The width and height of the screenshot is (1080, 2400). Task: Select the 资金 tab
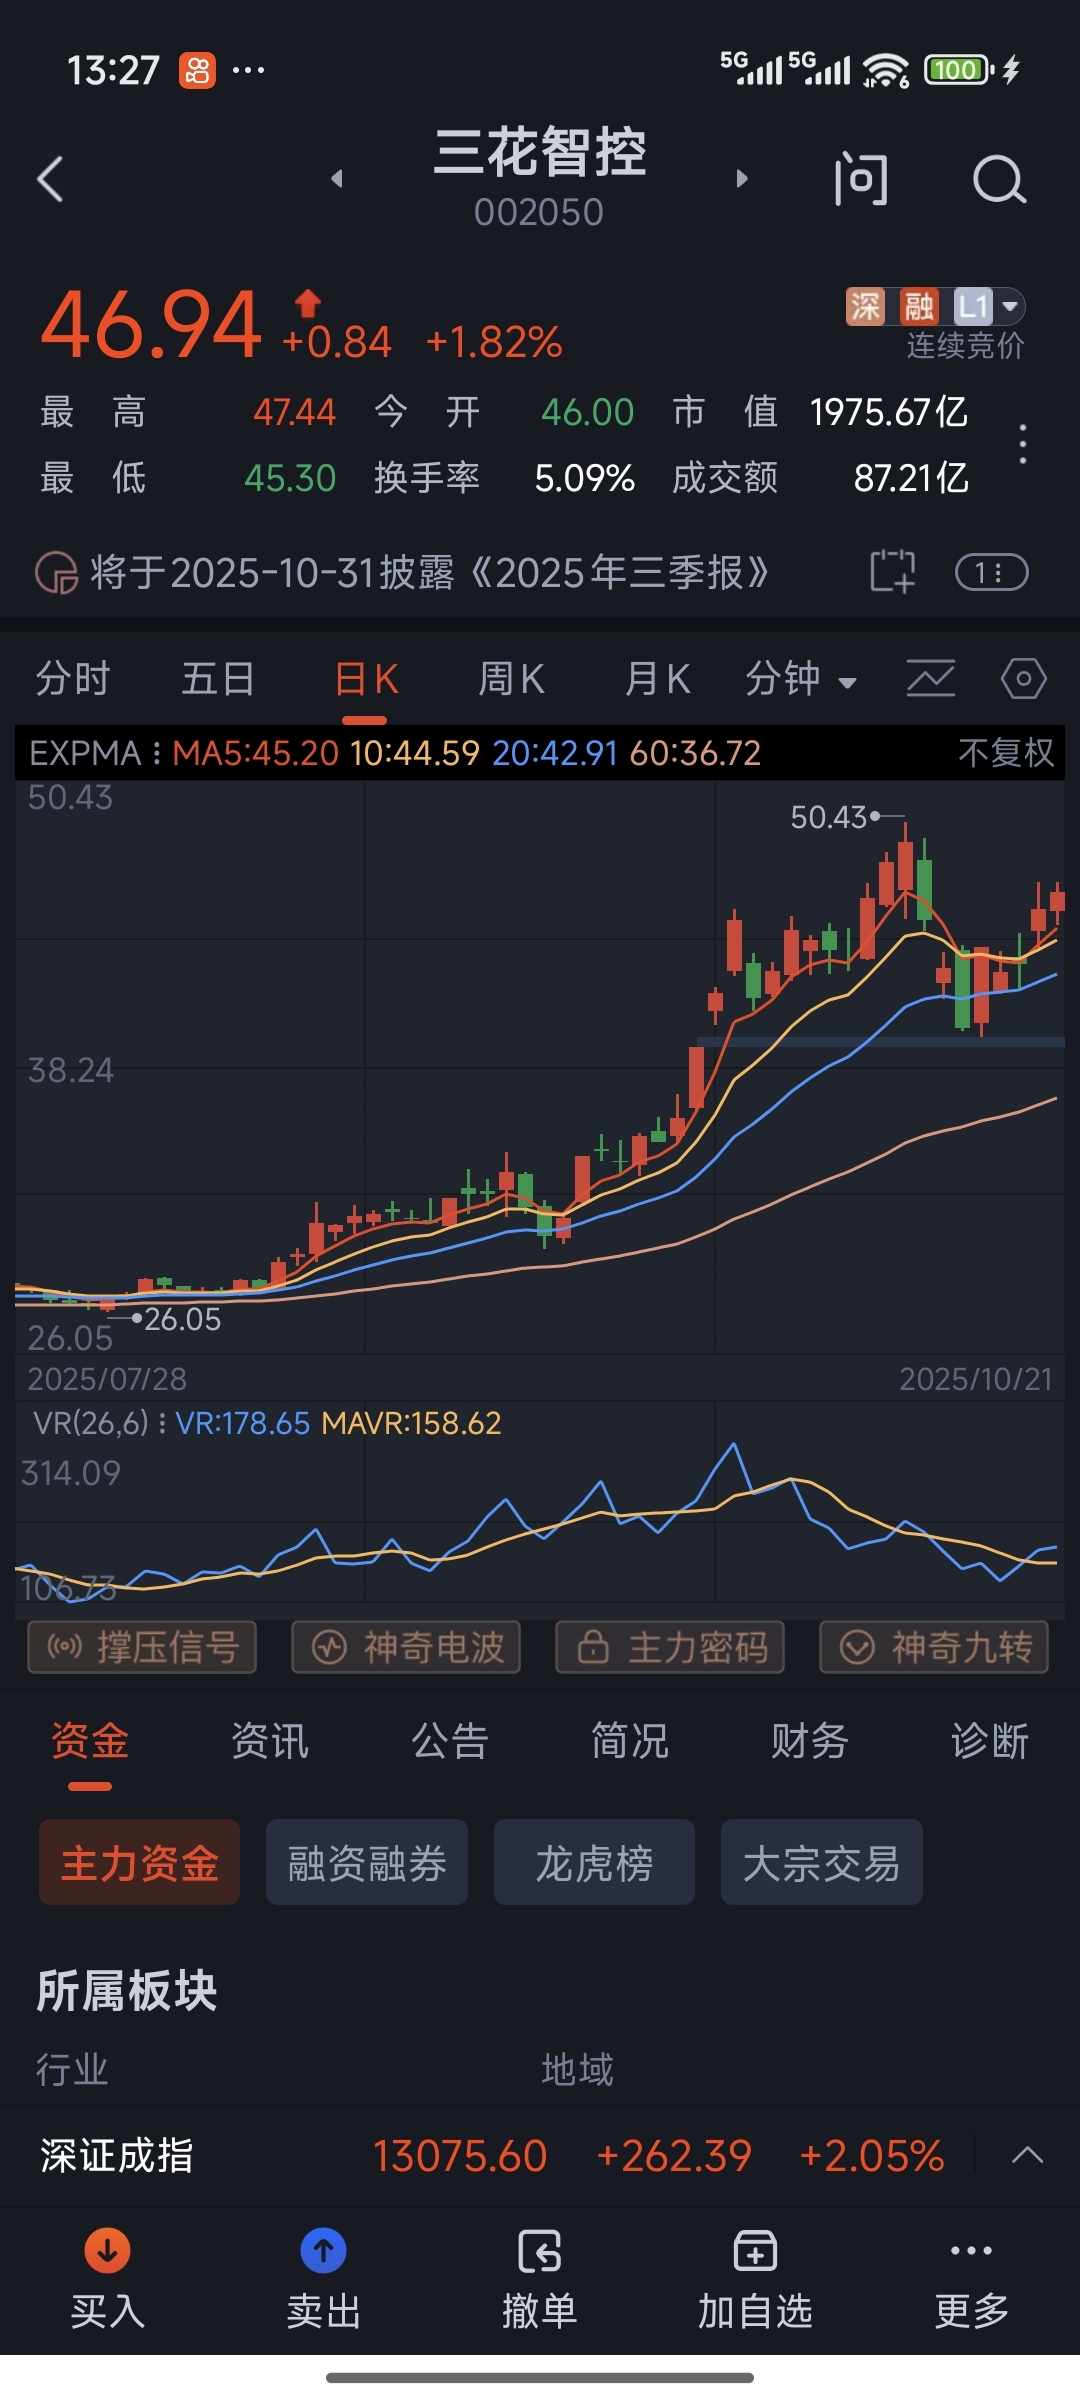(90, 1742)
